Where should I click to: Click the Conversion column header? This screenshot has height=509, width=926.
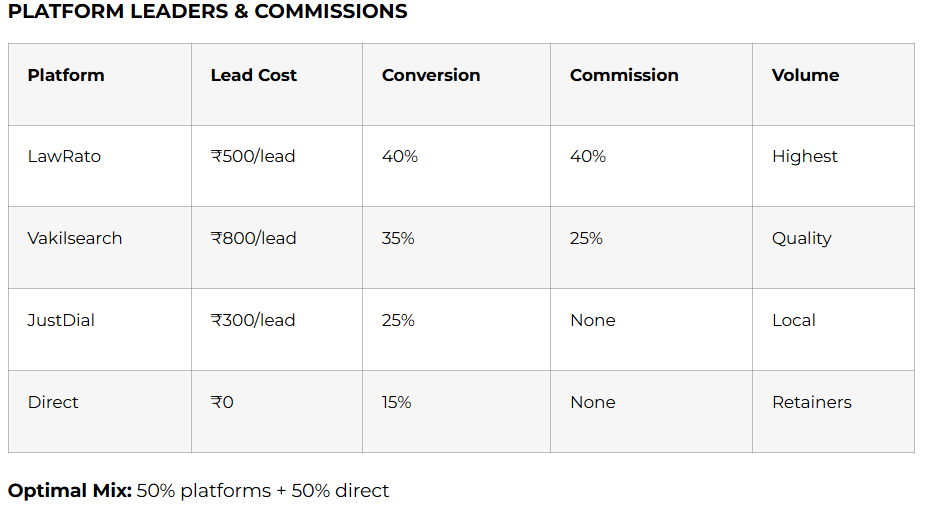coord(431,75)
